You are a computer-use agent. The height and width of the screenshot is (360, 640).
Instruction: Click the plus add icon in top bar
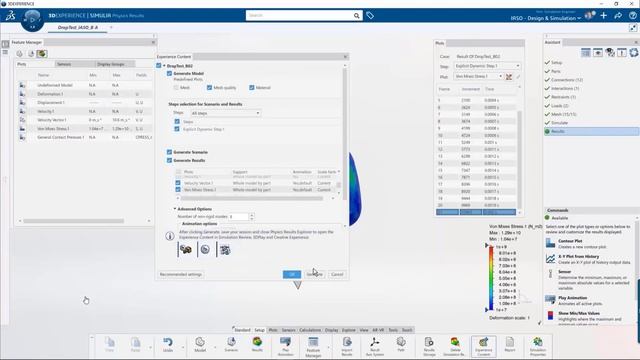pos(604,16)
